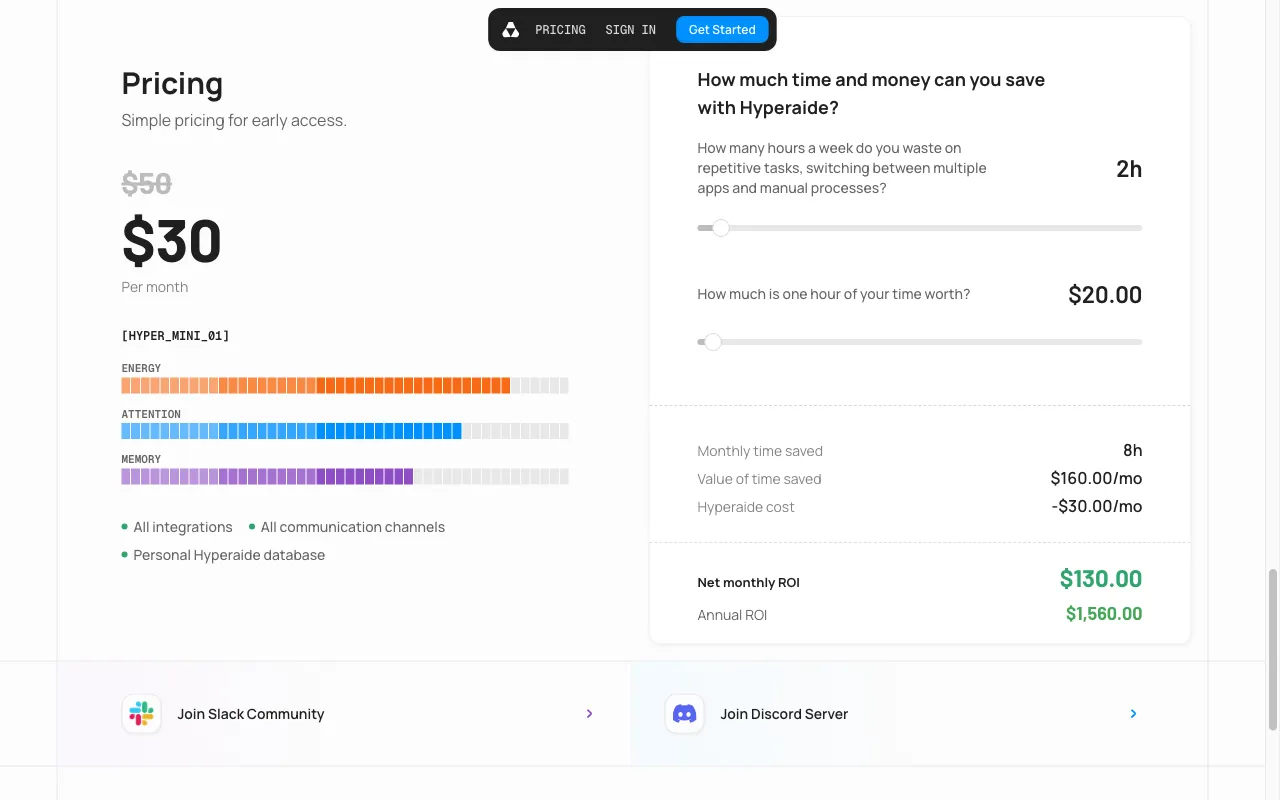Click the 'All integrations' feature item
Viewport: 1280px width, 800px height.
[x=178, y=527]
